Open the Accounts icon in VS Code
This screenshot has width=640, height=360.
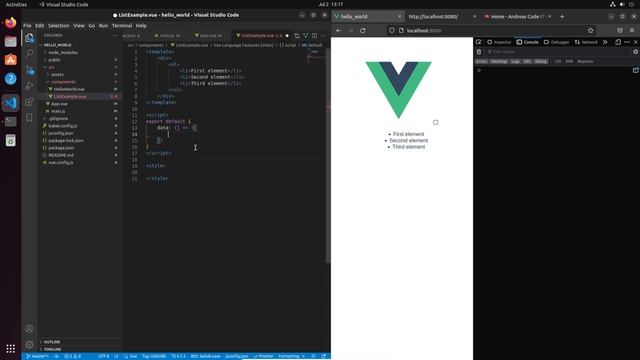coord(29,329)
